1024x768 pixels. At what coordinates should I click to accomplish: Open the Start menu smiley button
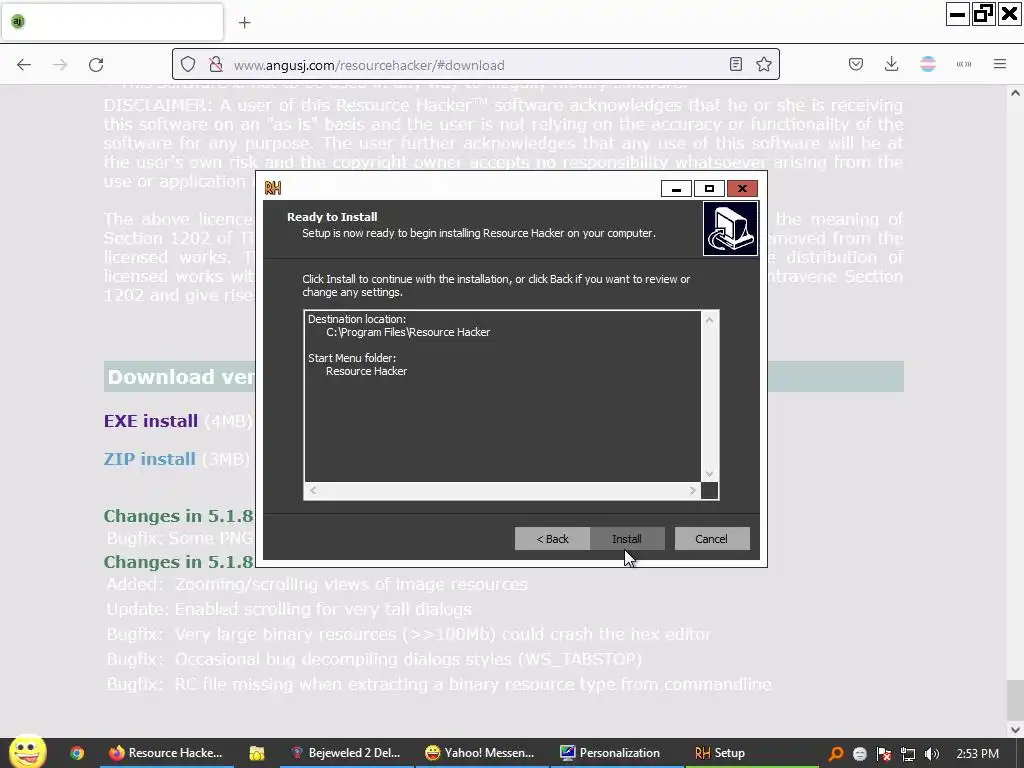point(27,751)
